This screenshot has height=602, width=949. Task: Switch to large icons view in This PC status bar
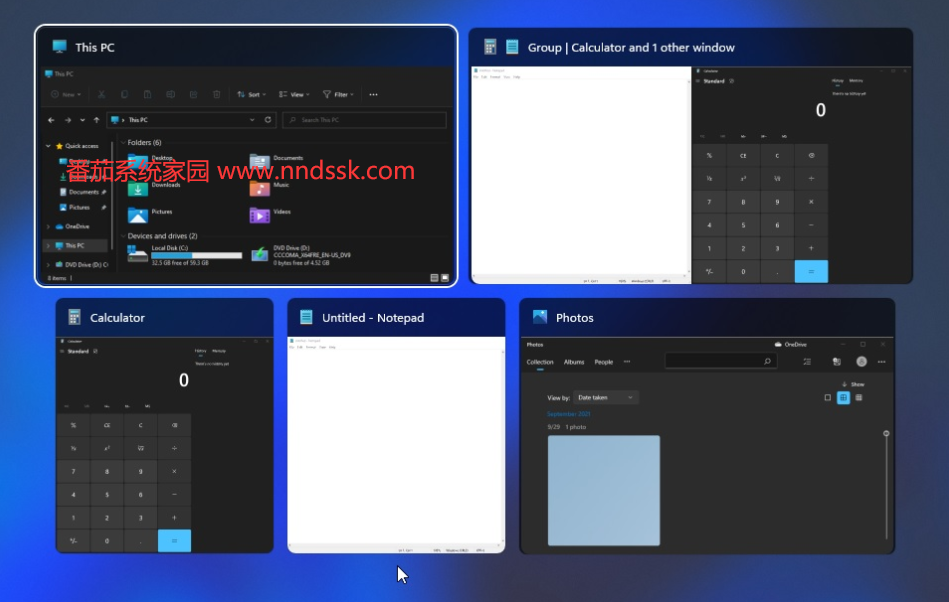[x=445, y=278]
